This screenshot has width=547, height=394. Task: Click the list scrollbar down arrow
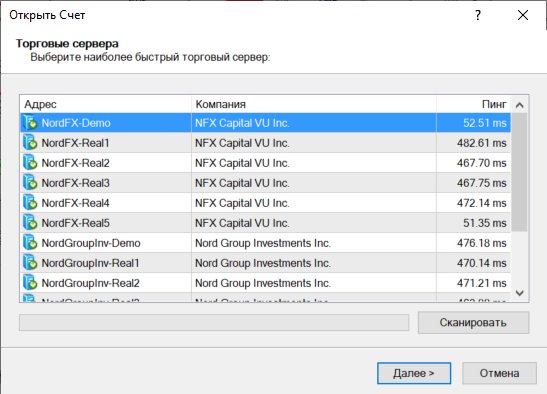point(519,293)
